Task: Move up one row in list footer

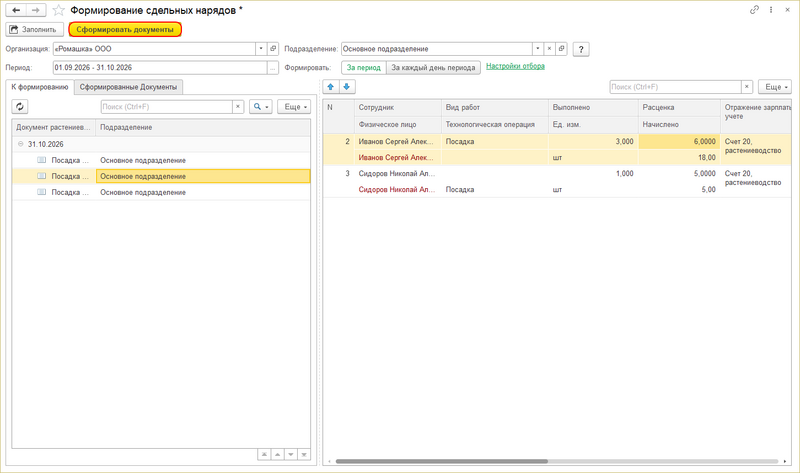Action: coord(277,455)
